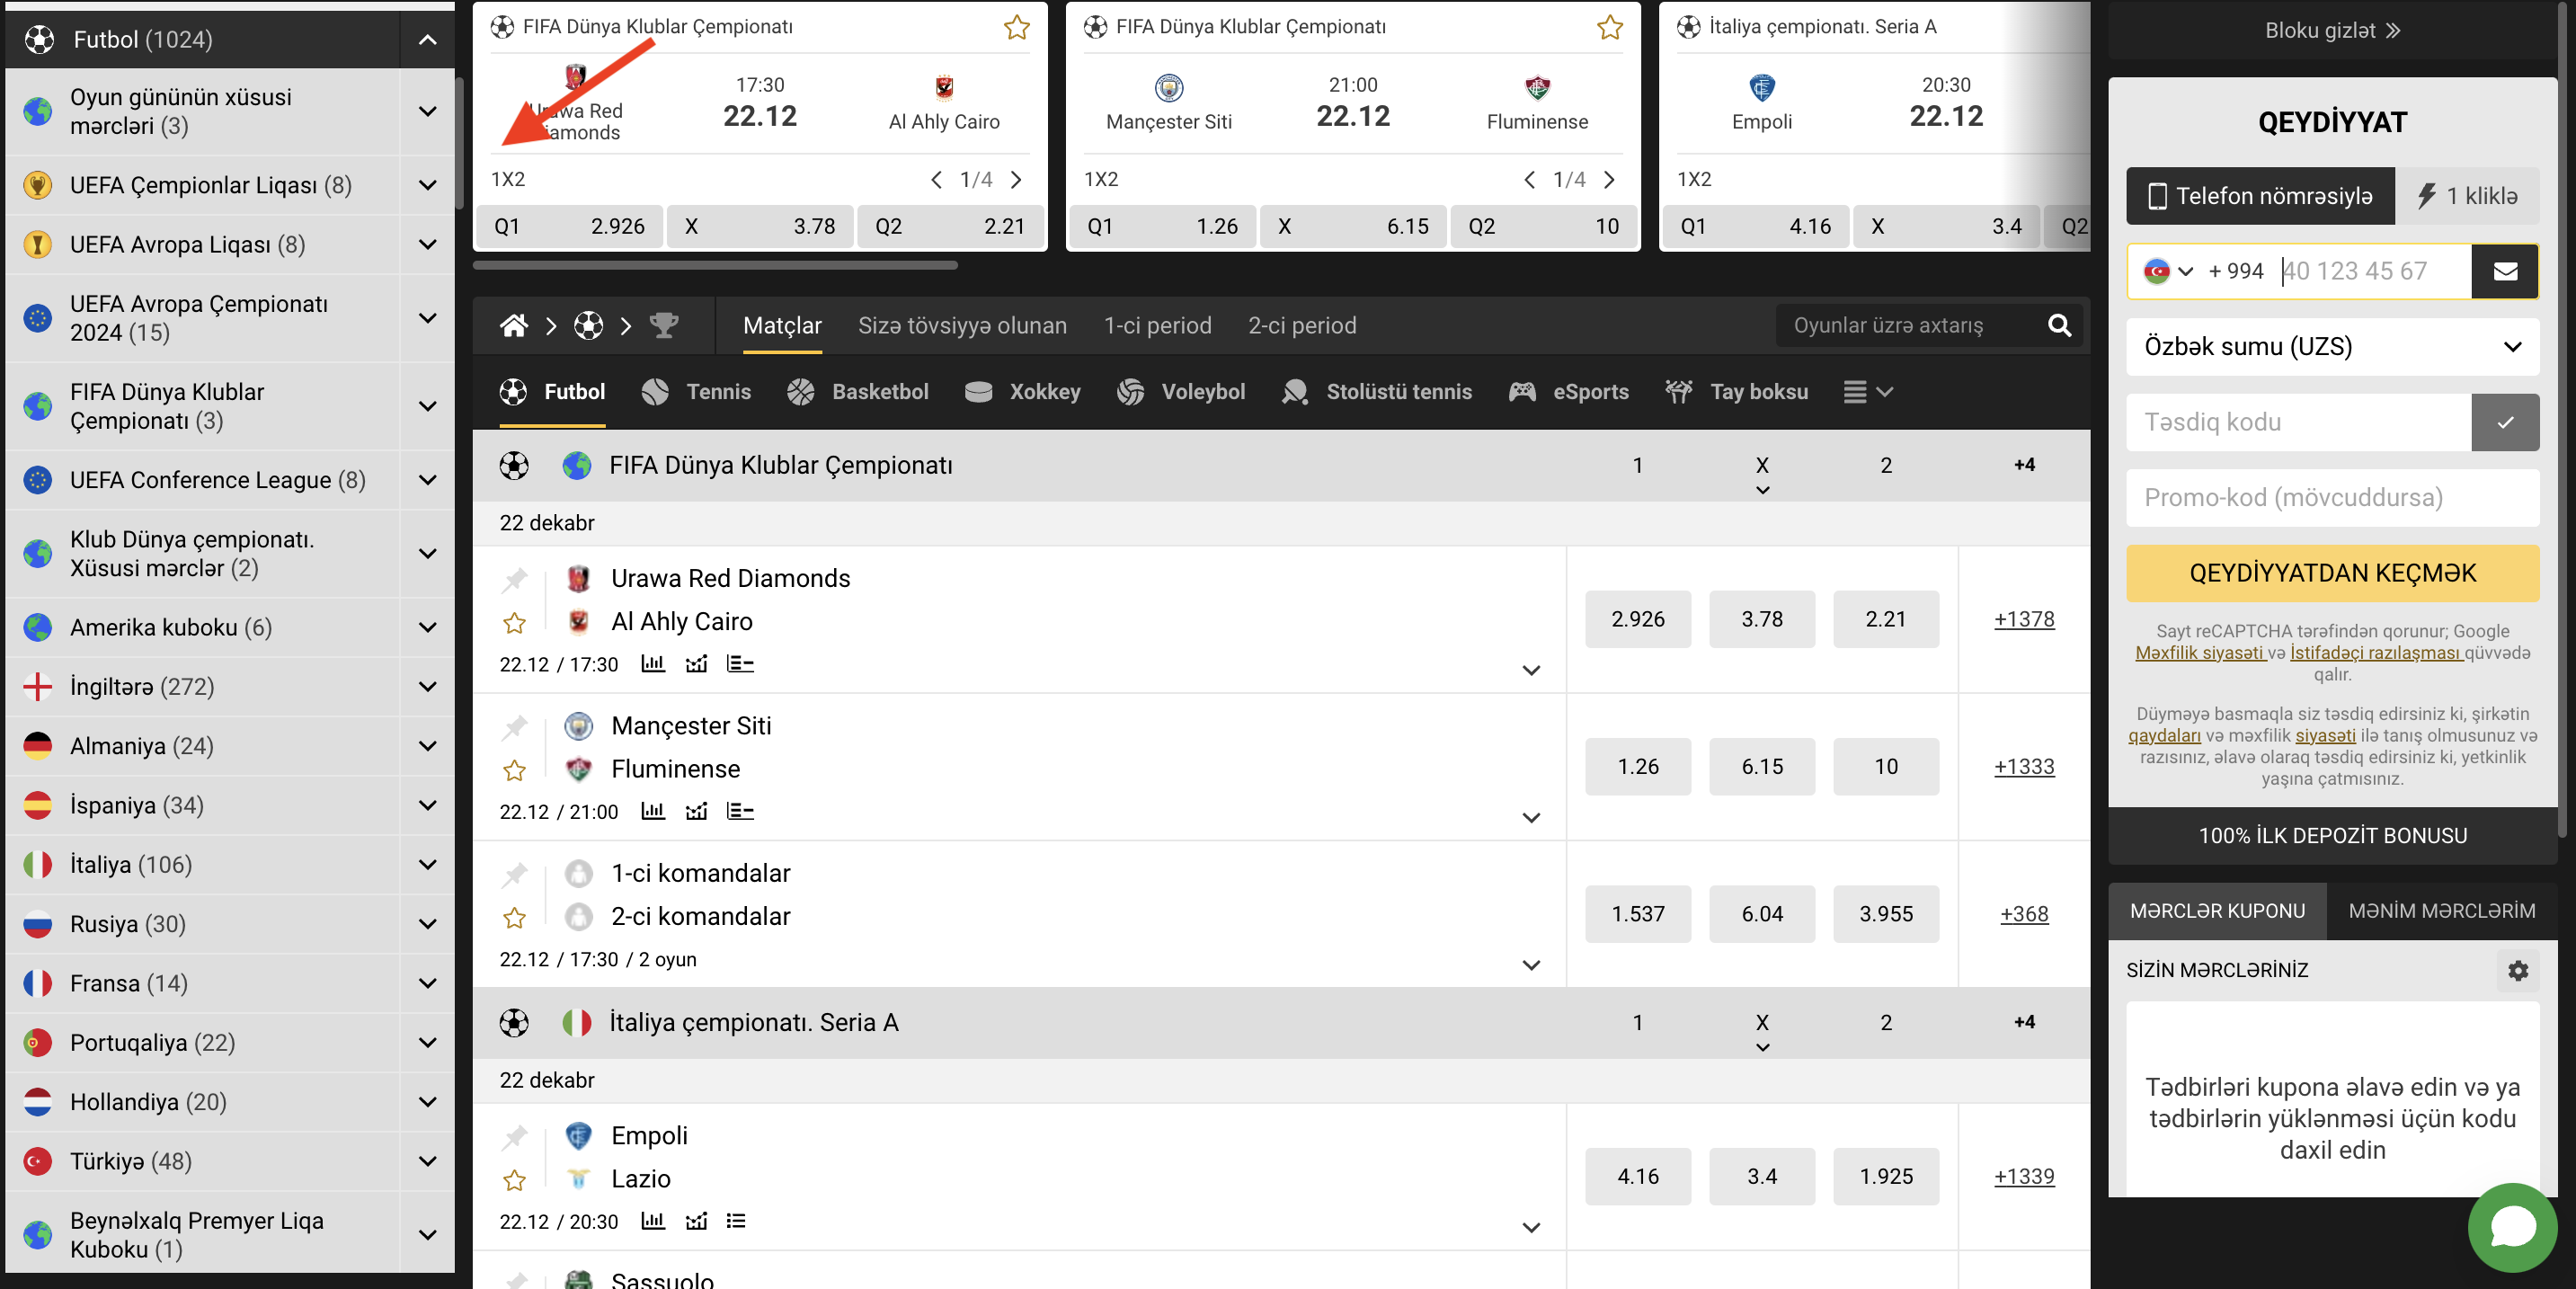This screenshot has width=2576, height=1289.
Task: Pin the Mançester Siti match
Action: pyautogui.click(x=515, y=726)
